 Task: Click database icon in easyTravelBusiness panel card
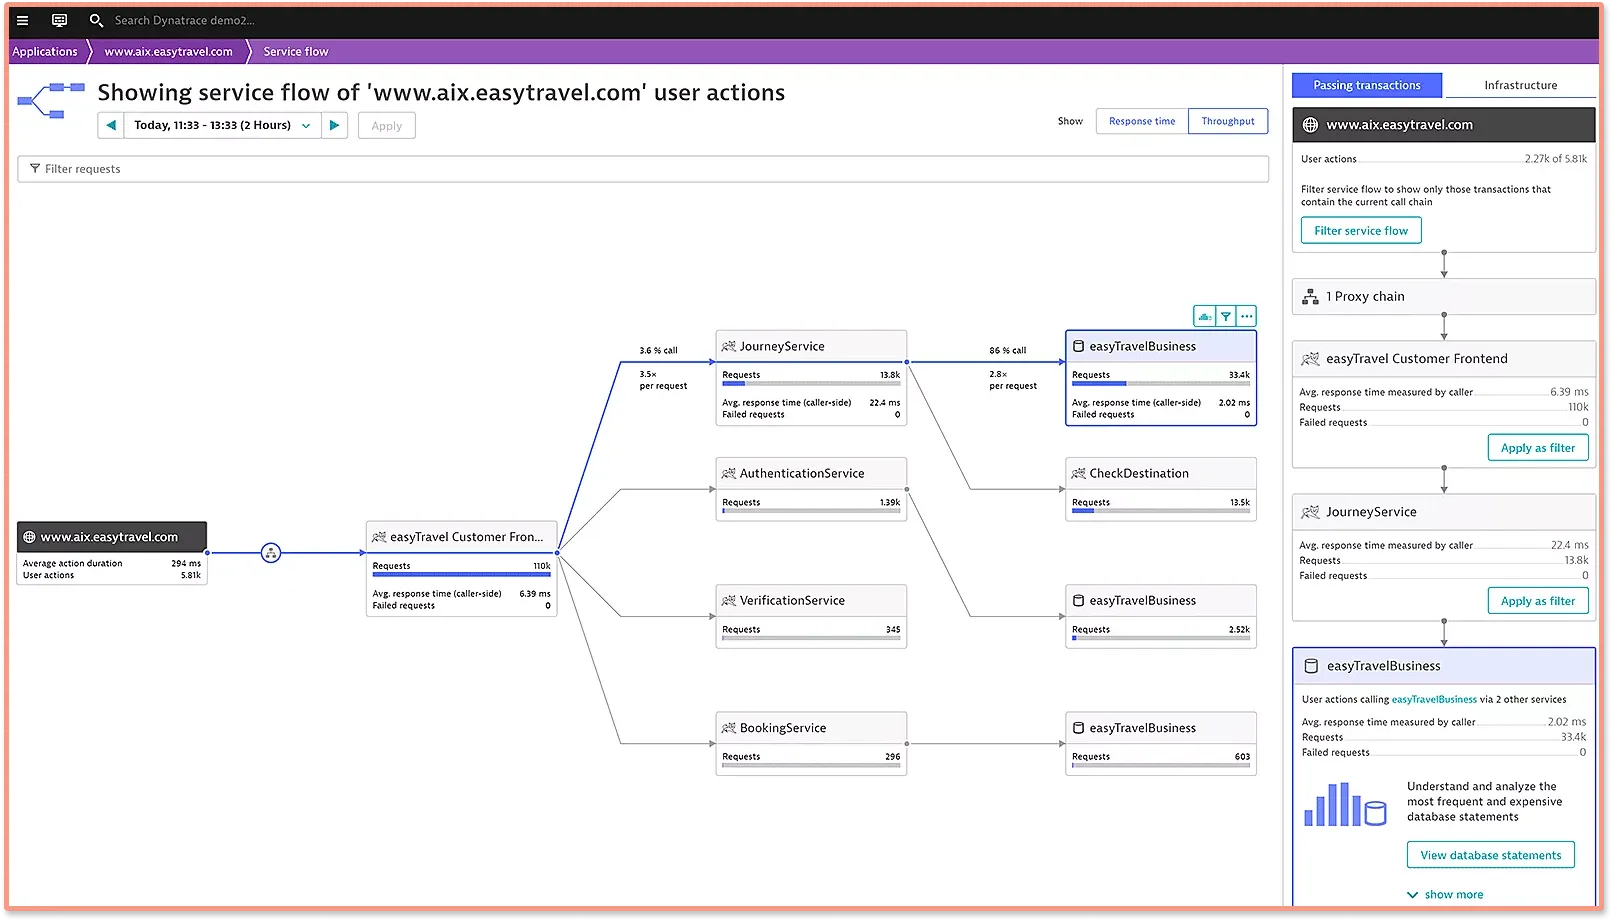1311,666
